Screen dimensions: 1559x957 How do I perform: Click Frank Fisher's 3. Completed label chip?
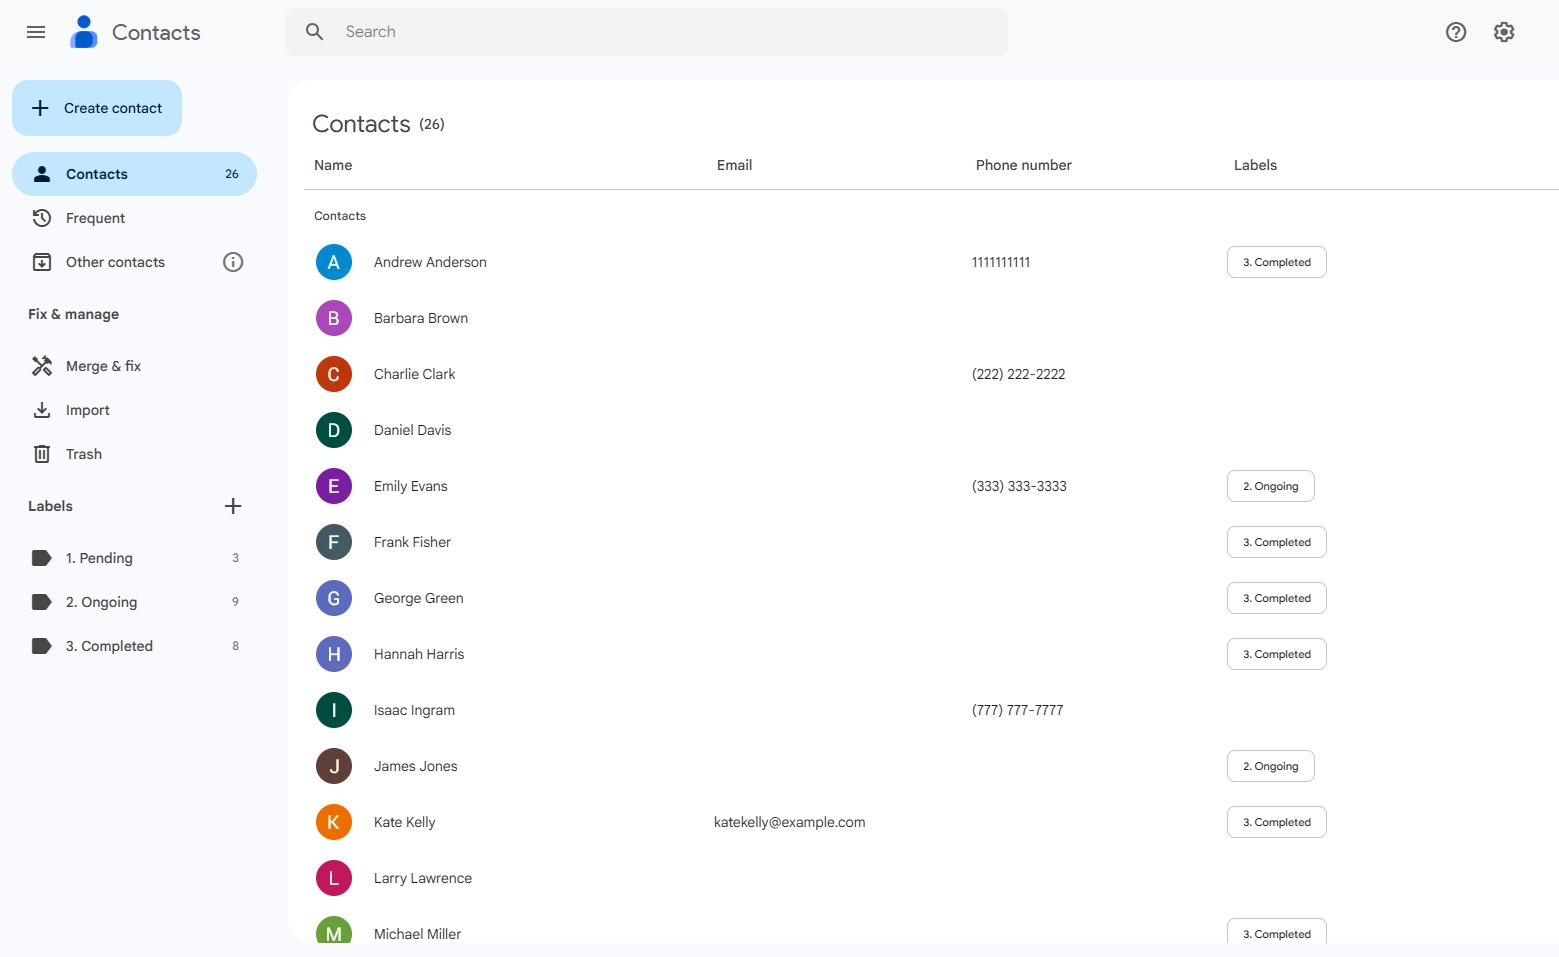tap(1277, 542)
